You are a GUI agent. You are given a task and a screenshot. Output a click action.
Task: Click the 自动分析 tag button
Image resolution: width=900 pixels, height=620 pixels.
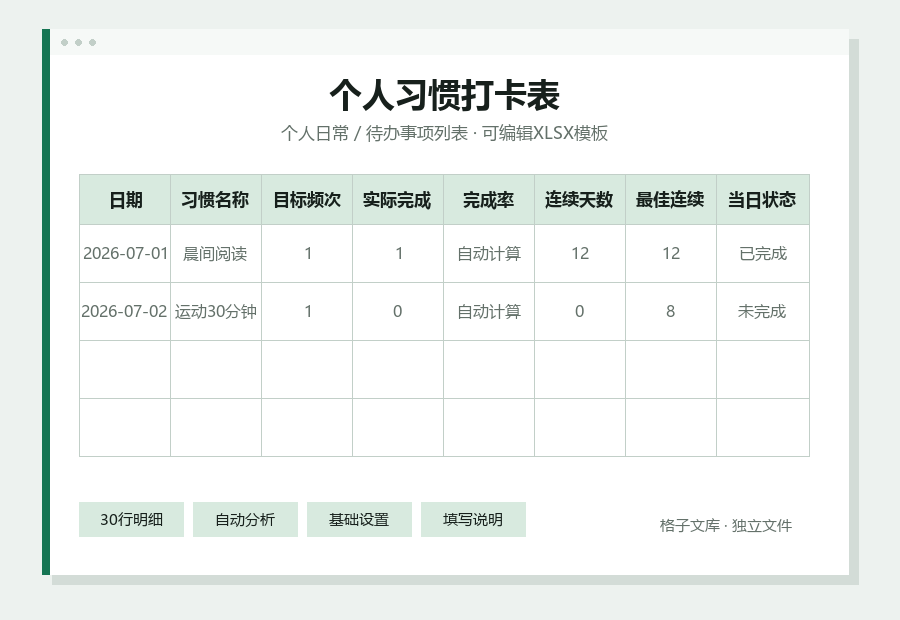pos(245,520)
